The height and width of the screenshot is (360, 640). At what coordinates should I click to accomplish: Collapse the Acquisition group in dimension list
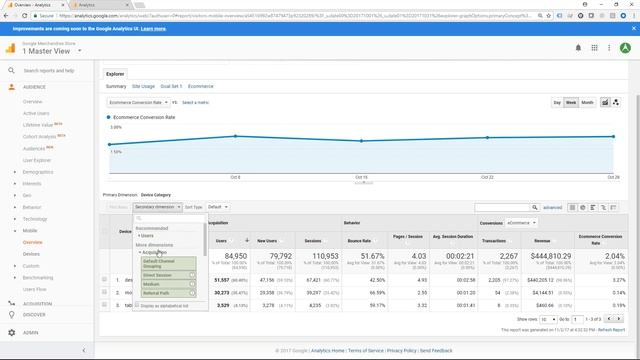coord(140,253)
